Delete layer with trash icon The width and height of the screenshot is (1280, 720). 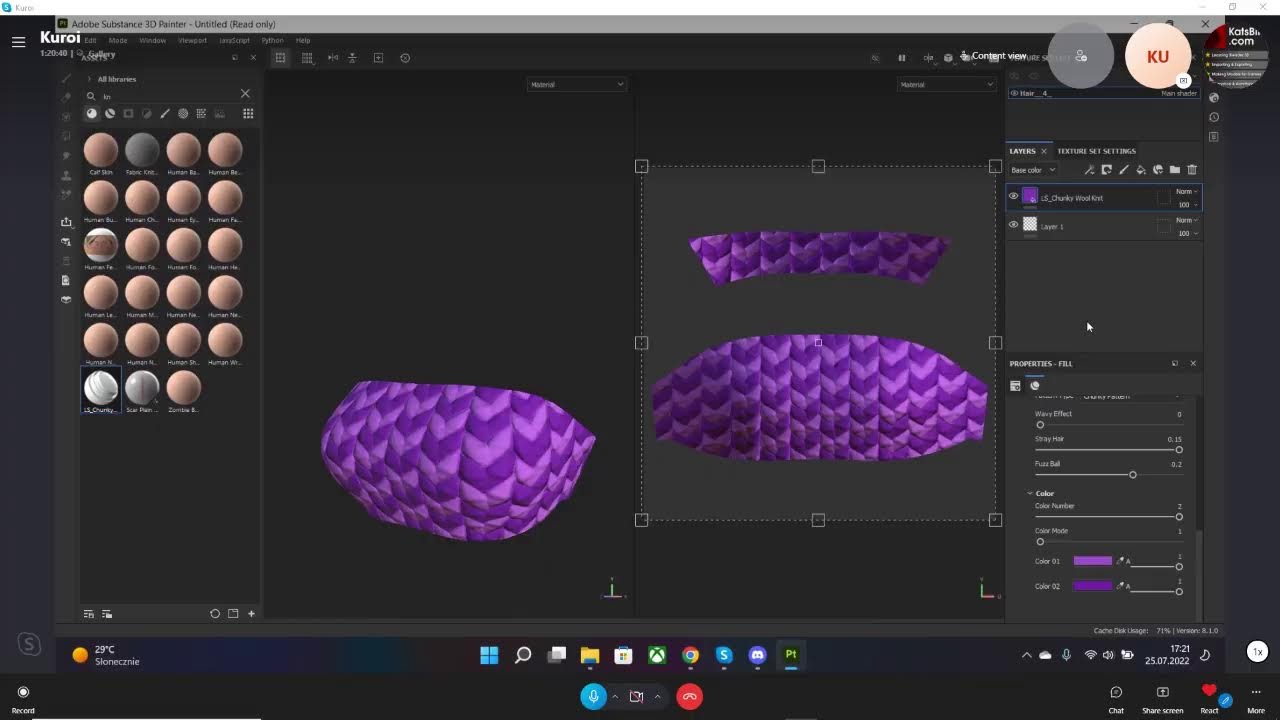point(1192,170)
